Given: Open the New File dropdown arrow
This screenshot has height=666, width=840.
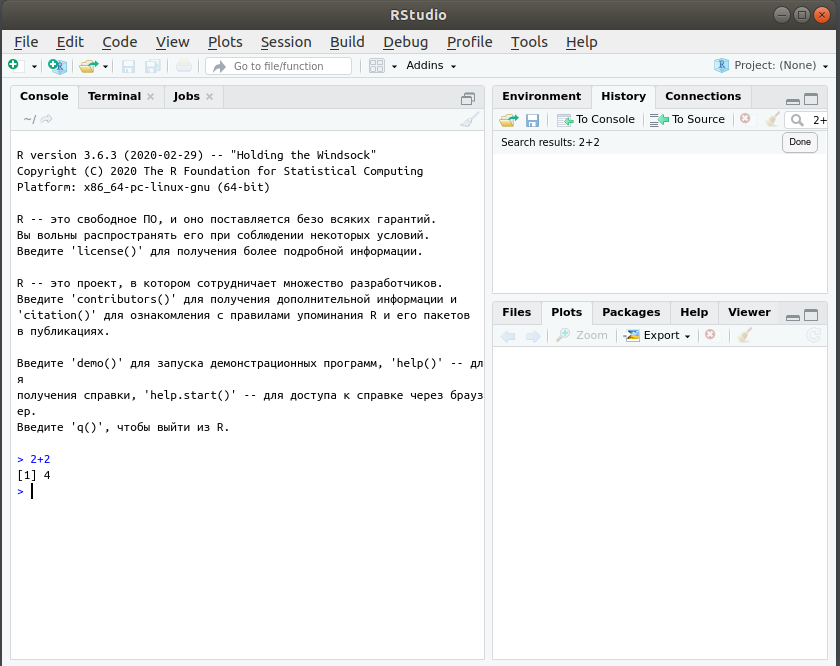Looking at the screenshot, I should (x=34, y=66).
